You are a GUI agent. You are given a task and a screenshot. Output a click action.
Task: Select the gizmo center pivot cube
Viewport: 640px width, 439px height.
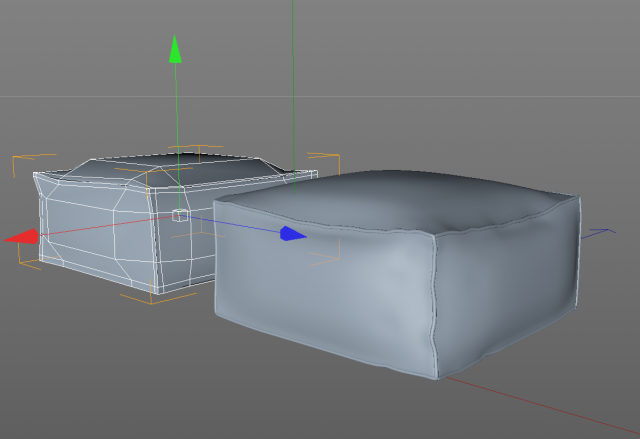click(180, 215)
